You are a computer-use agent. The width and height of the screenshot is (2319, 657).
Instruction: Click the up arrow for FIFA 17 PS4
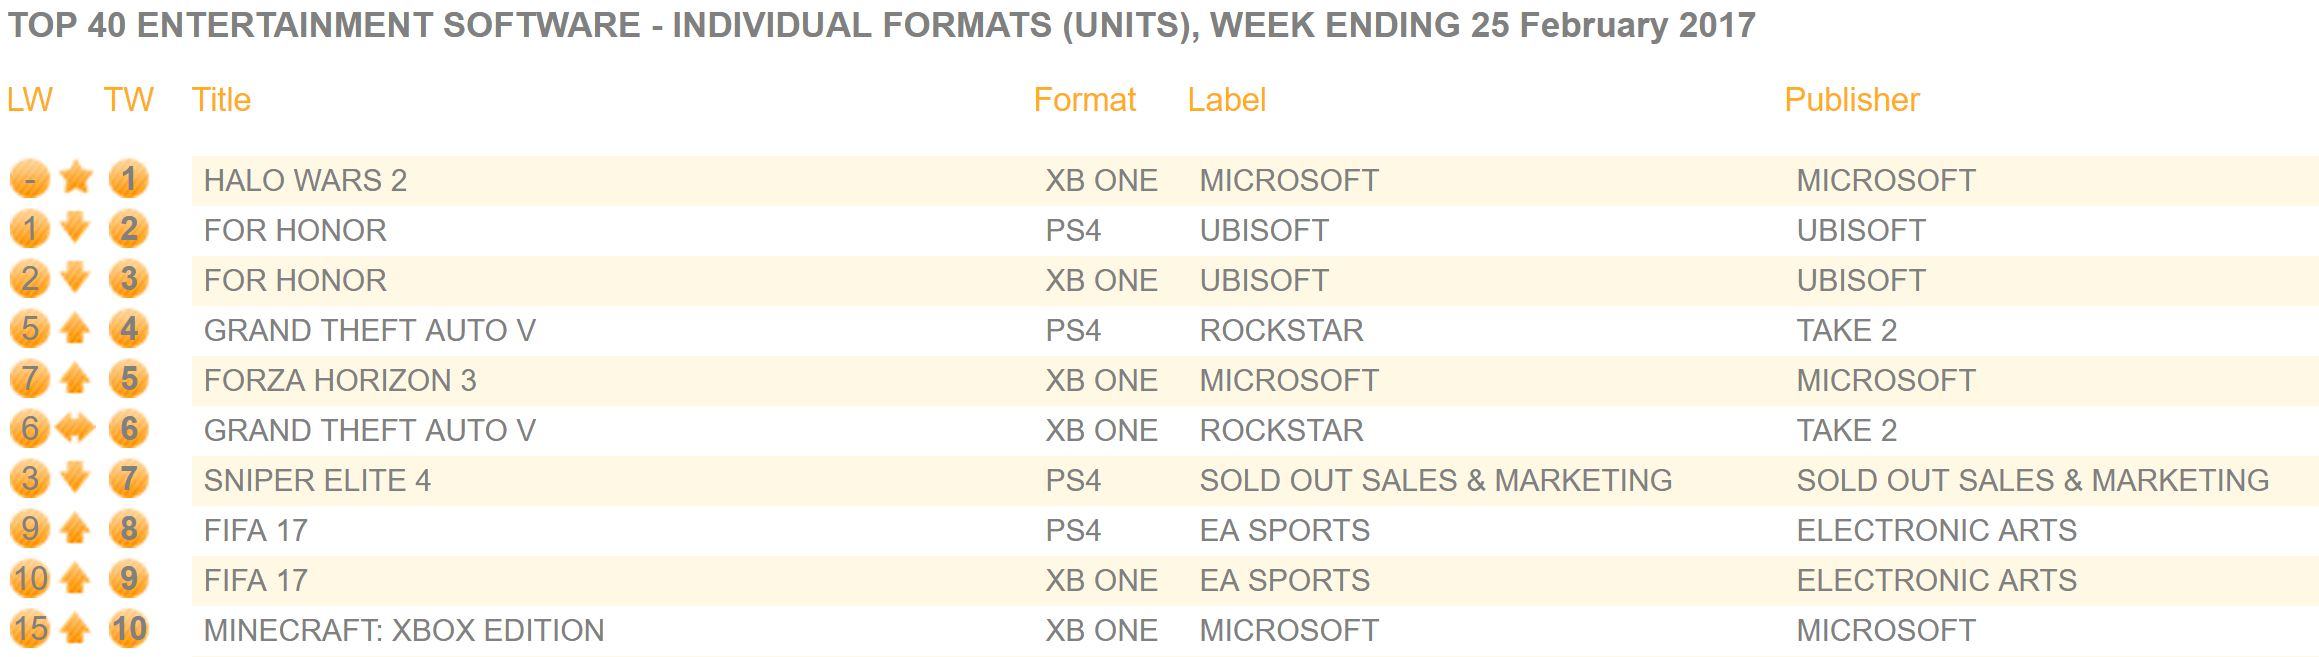point(76,529)
